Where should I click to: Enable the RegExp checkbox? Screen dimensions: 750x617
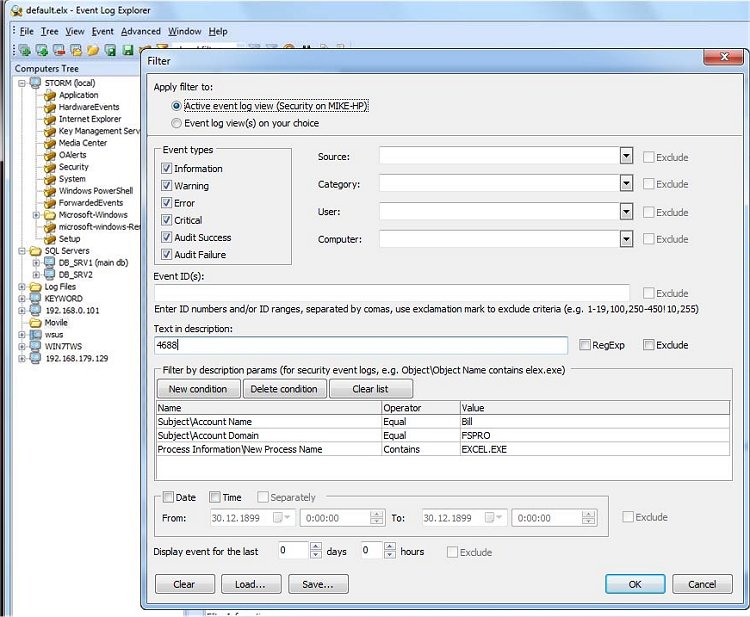[585, 345]
